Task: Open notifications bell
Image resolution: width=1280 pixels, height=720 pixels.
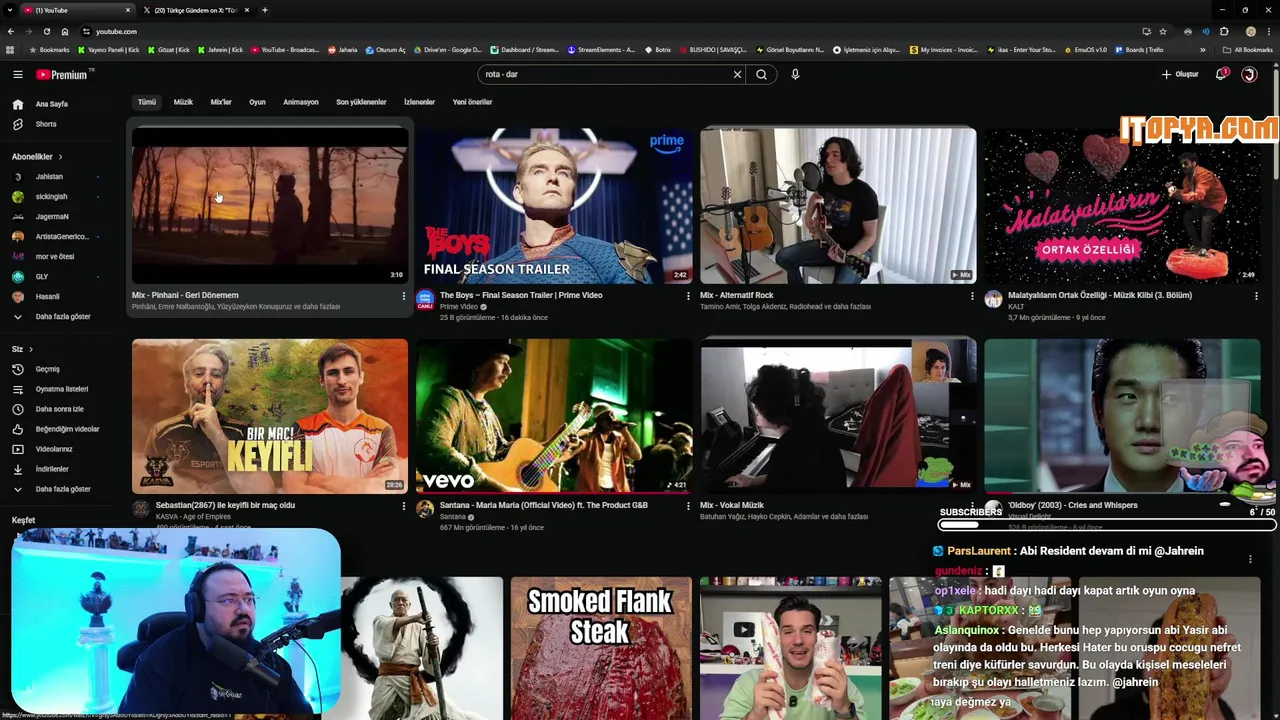Action: (1221, 74)
